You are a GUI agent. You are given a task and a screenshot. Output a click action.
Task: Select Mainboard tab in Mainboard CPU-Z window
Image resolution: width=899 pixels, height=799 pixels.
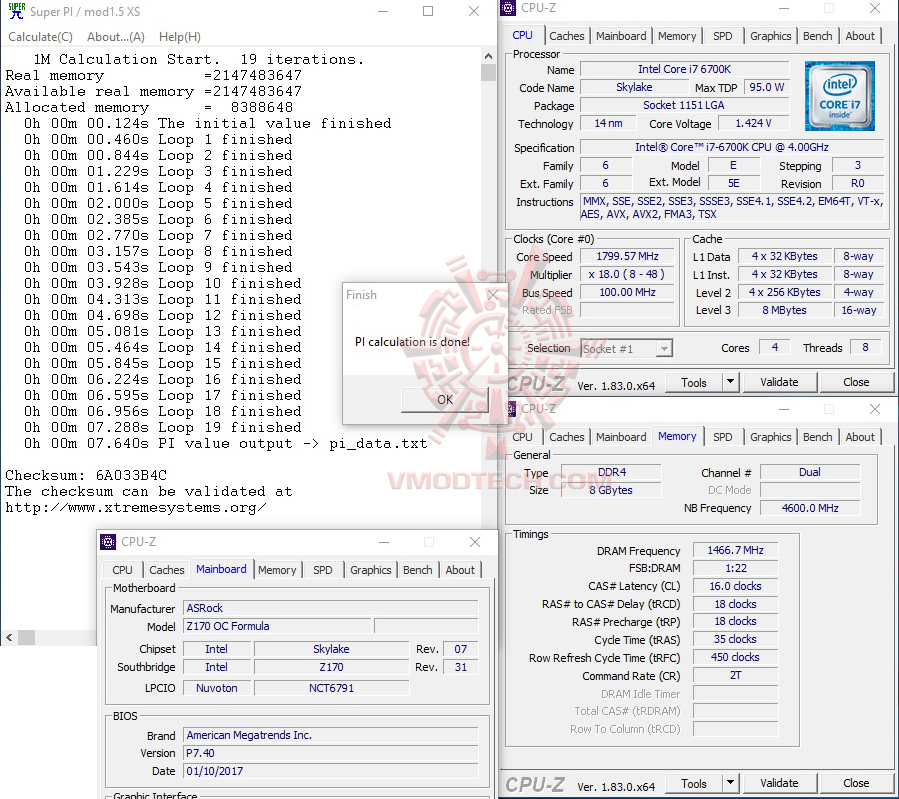221,569
